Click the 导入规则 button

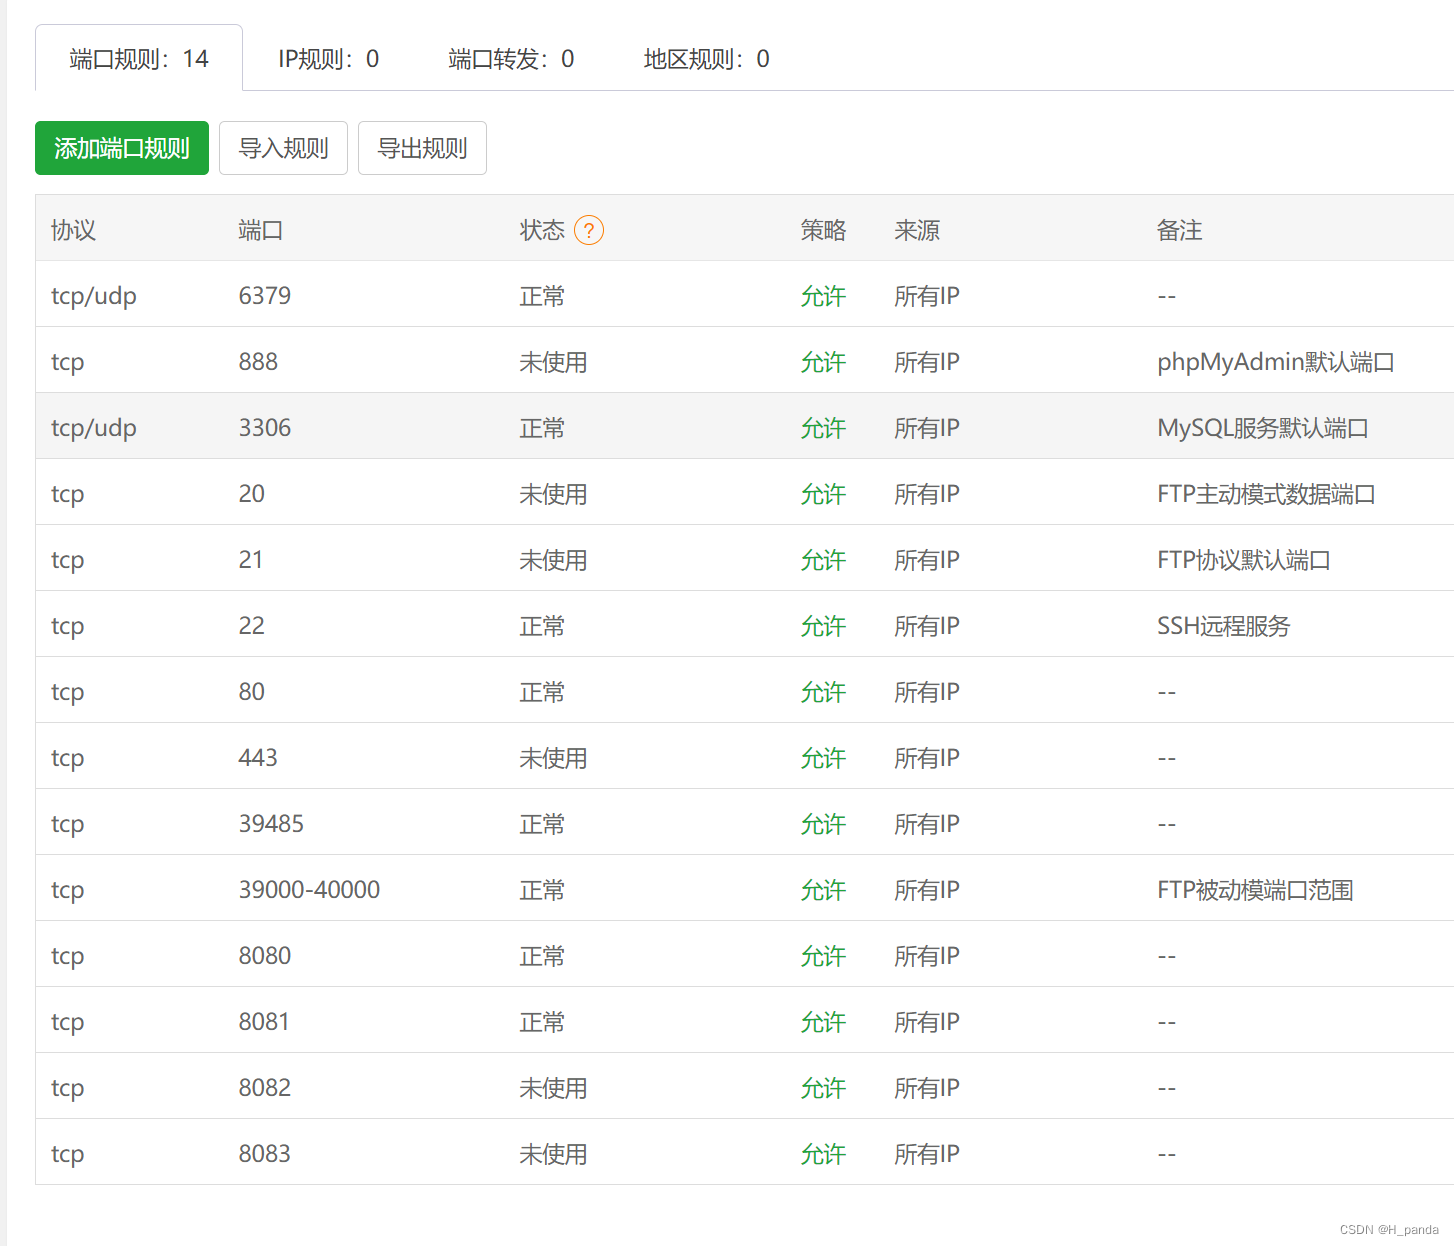[x=283, y=148]
